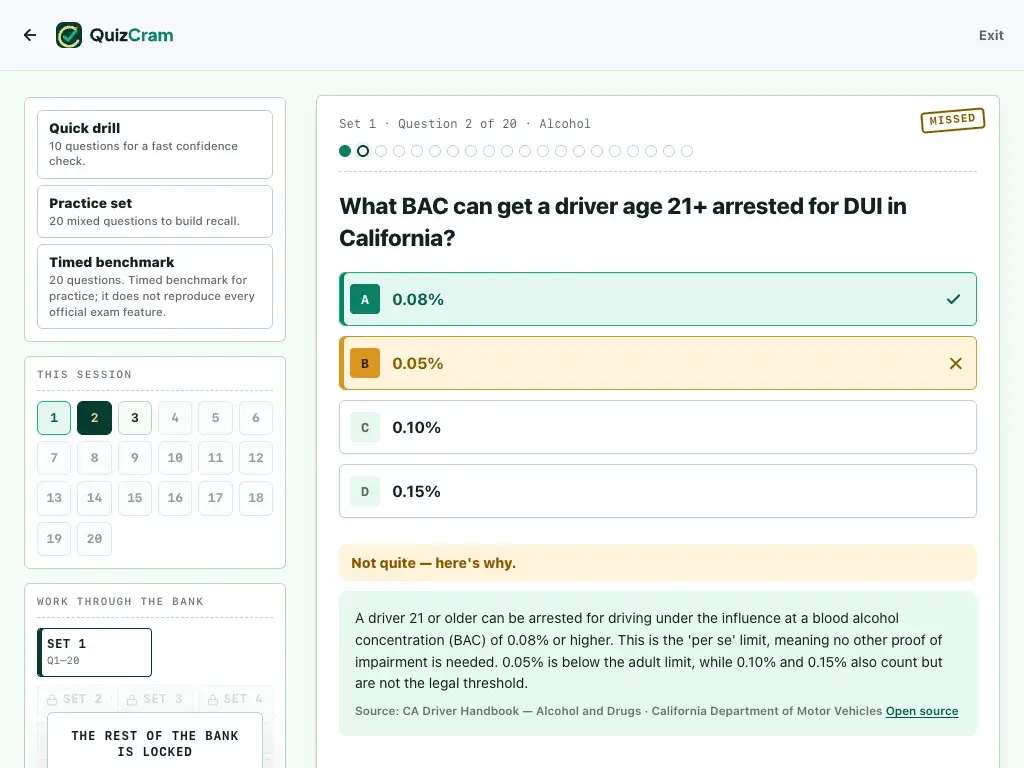
Task: Open Set 1 Q1–20 in the bank
Action: pyautogui.click(x=95, y=652)
